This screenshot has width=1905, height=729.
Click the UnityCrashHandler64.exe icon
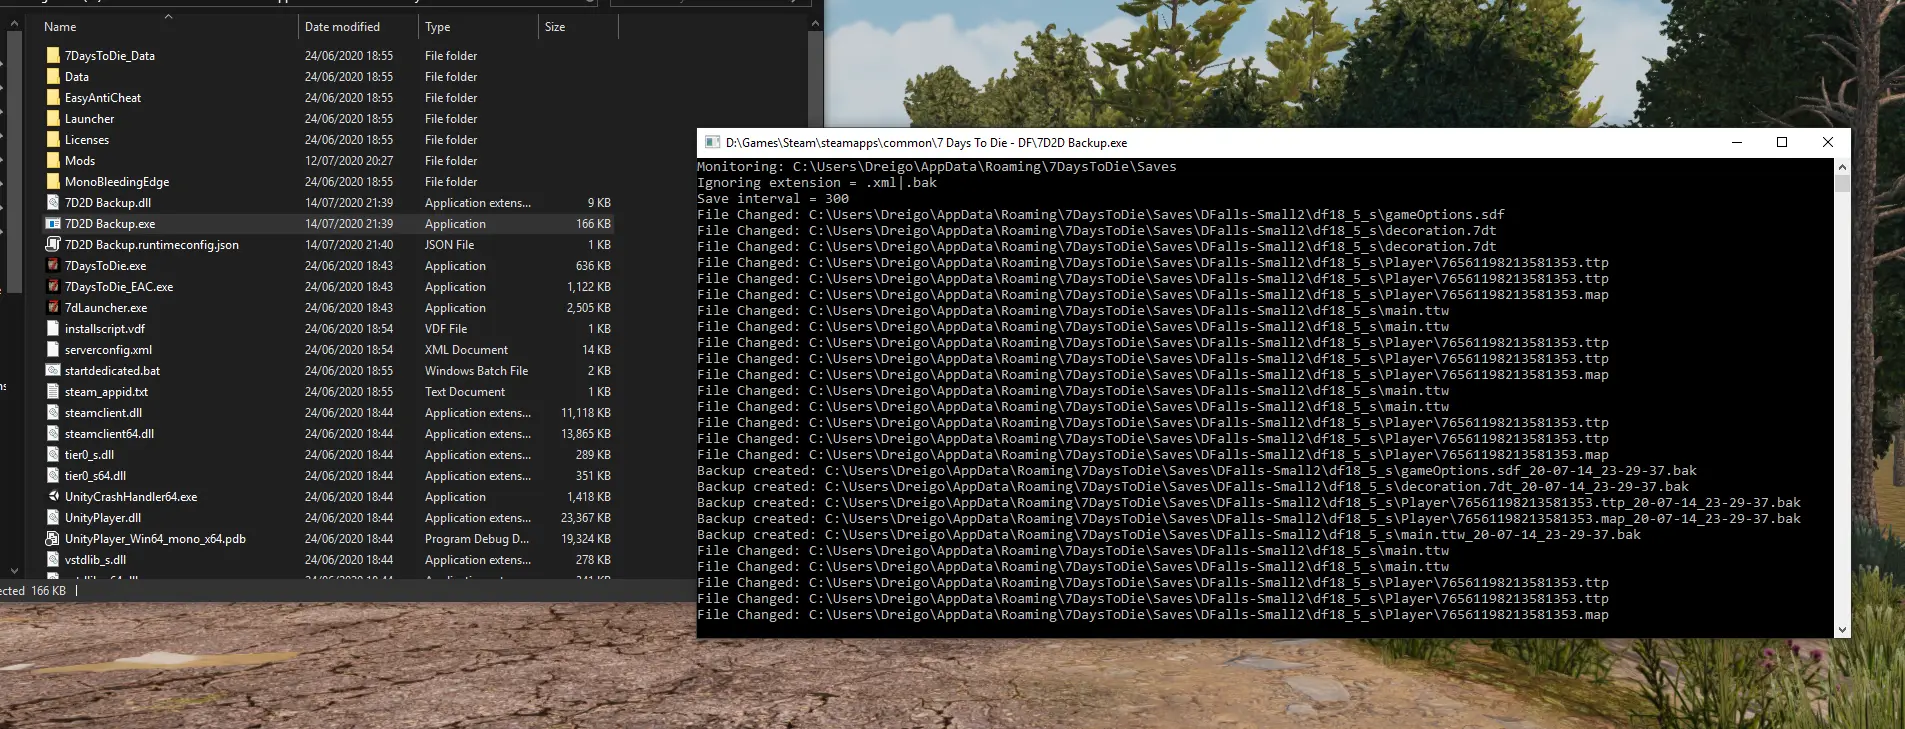(53, 497)
